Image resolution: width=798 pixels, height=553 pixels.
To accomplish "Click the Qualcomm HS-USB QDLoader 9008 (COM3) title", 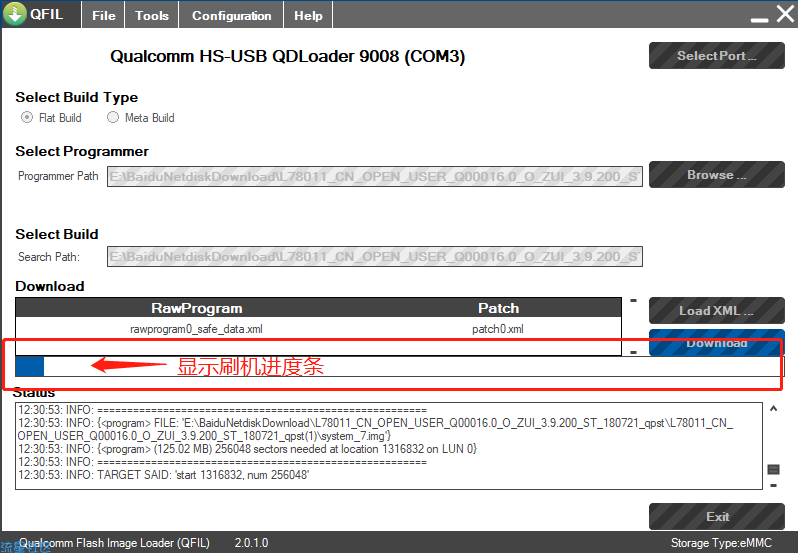I will click(x=288, y=56).
